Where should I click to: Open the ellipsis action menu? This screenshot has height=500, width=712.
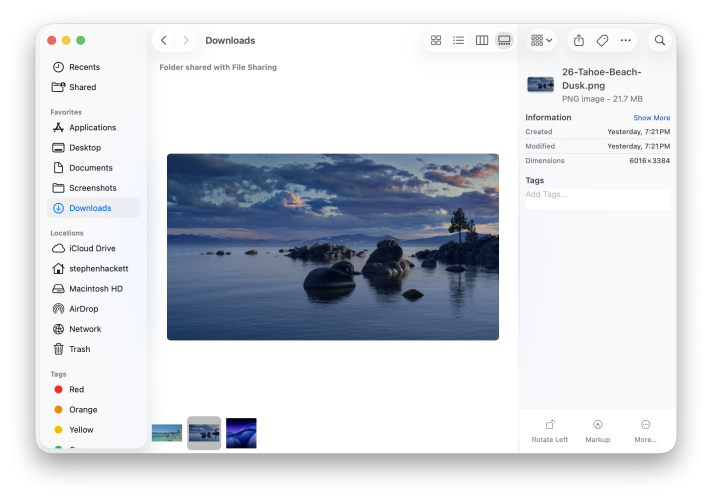(626, 40)
